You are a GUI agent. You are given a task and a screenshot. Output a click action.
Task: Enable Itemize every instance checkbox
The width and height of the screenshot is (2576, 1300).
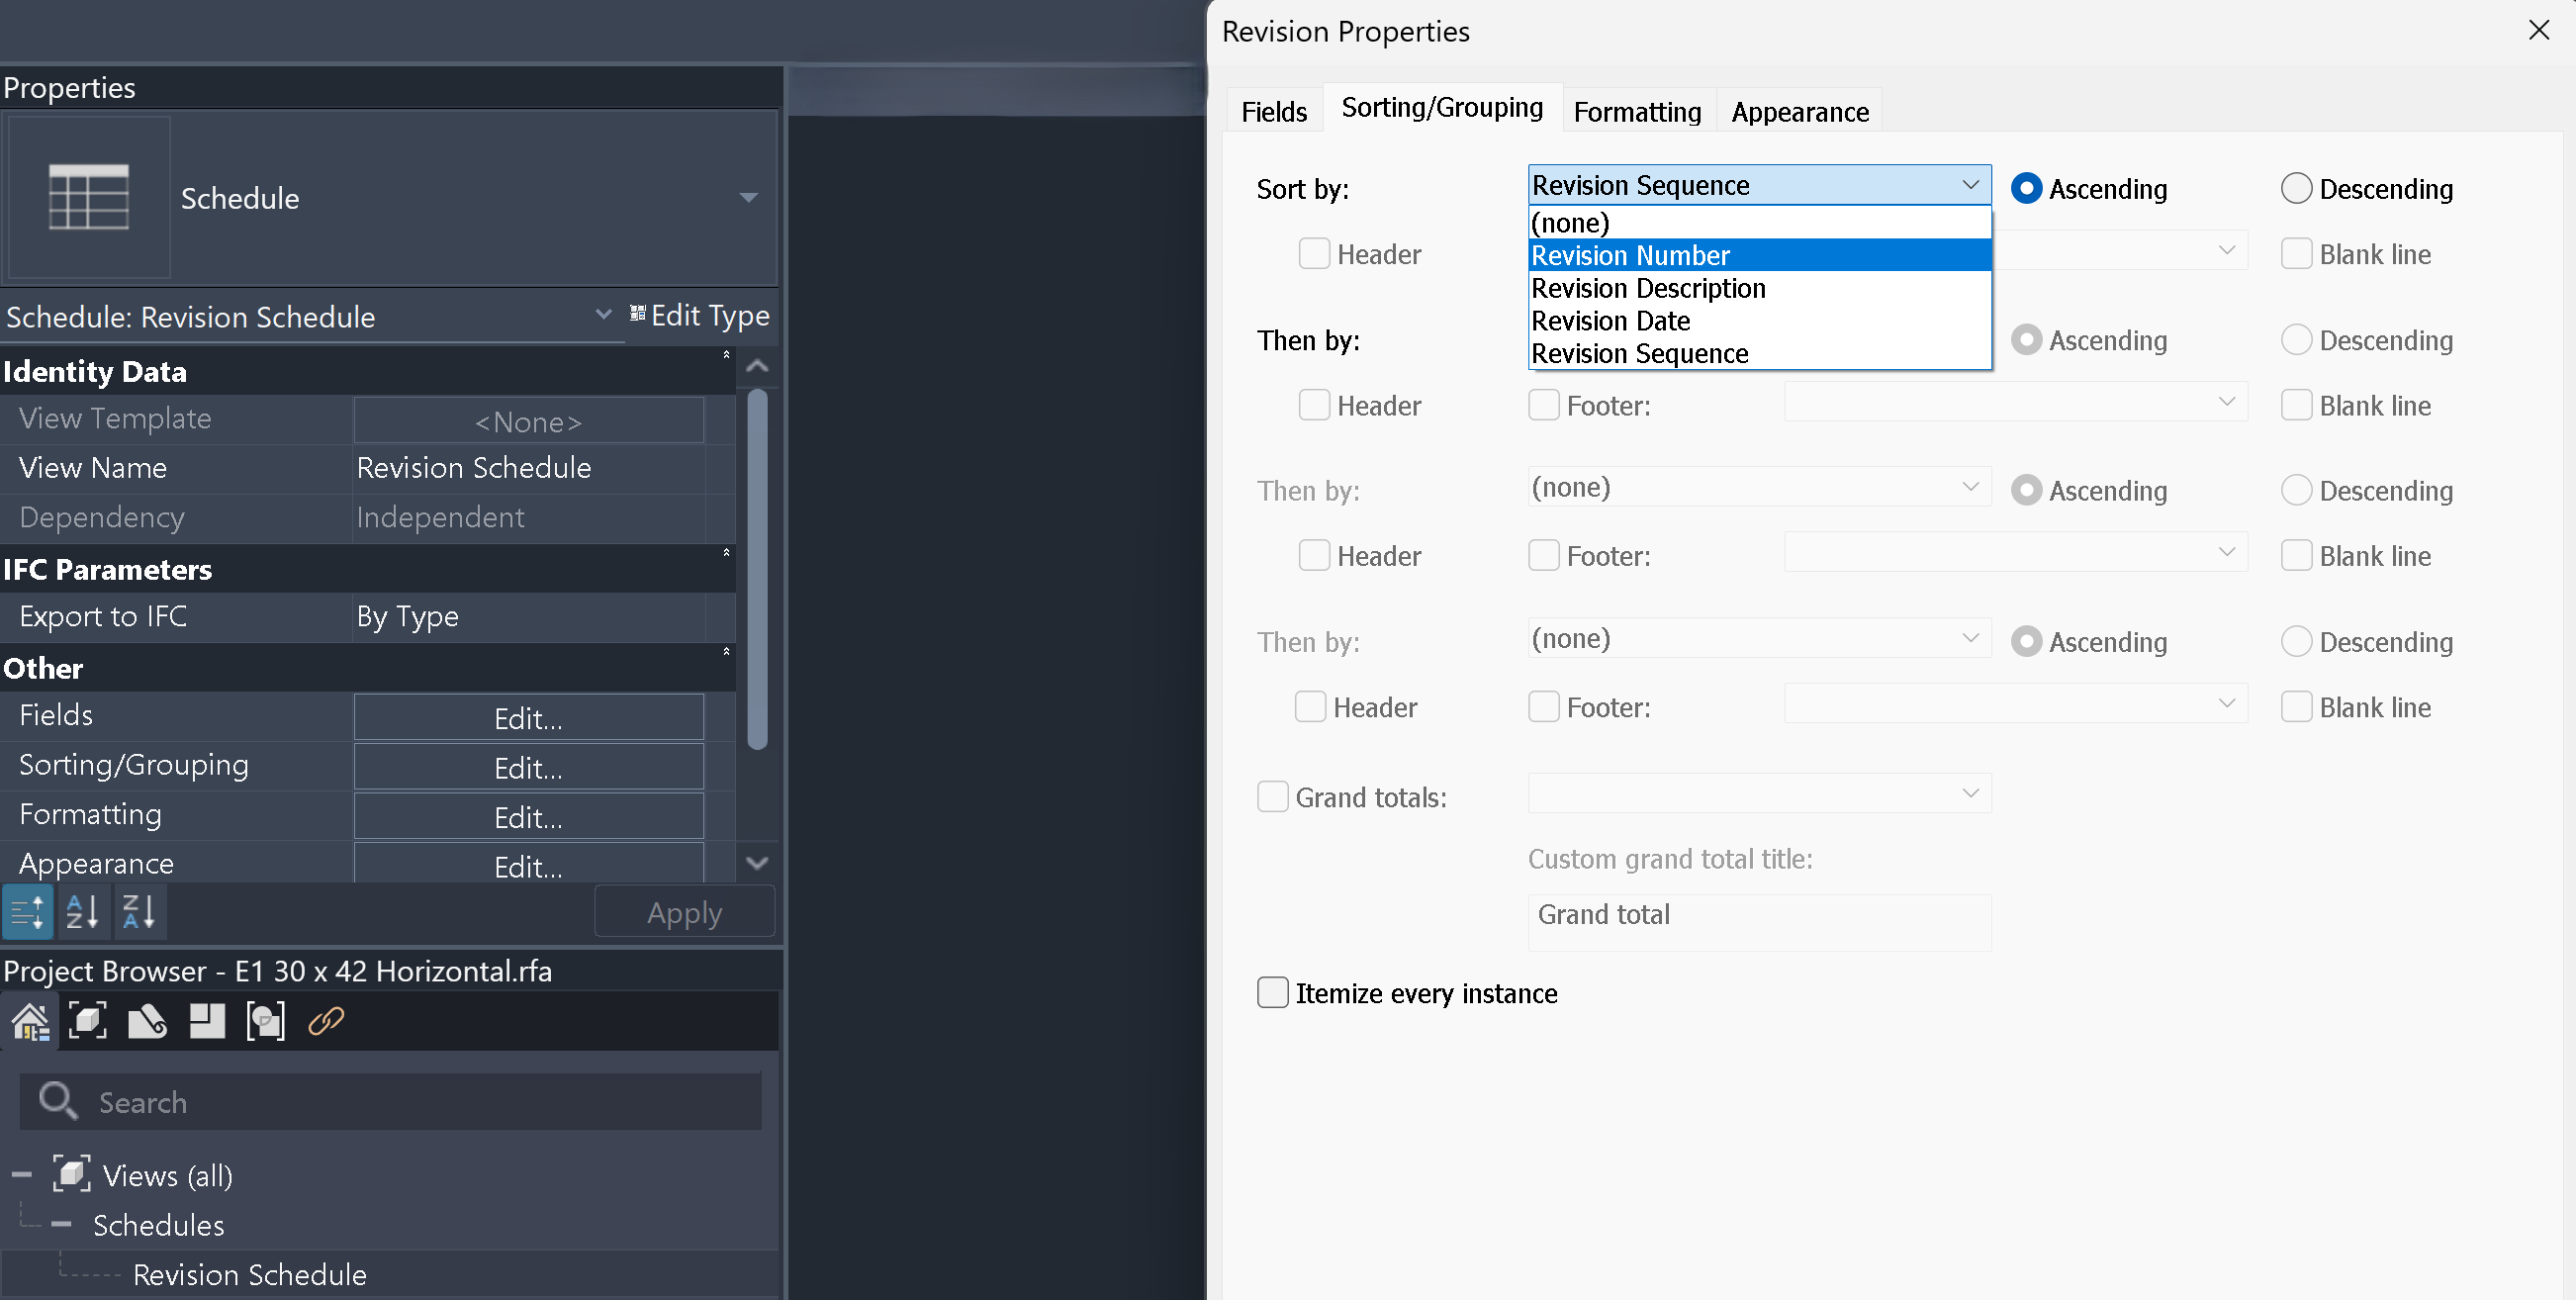tap(1272, 992)
